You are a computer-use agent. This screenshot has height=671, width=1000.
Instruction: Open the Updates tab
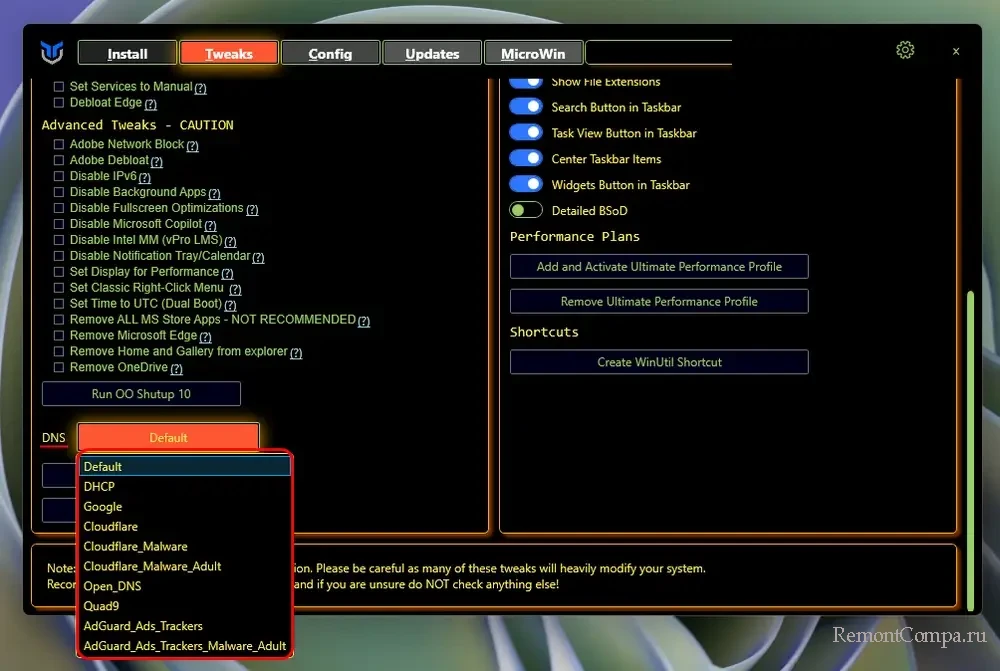(x=432, y=53)
